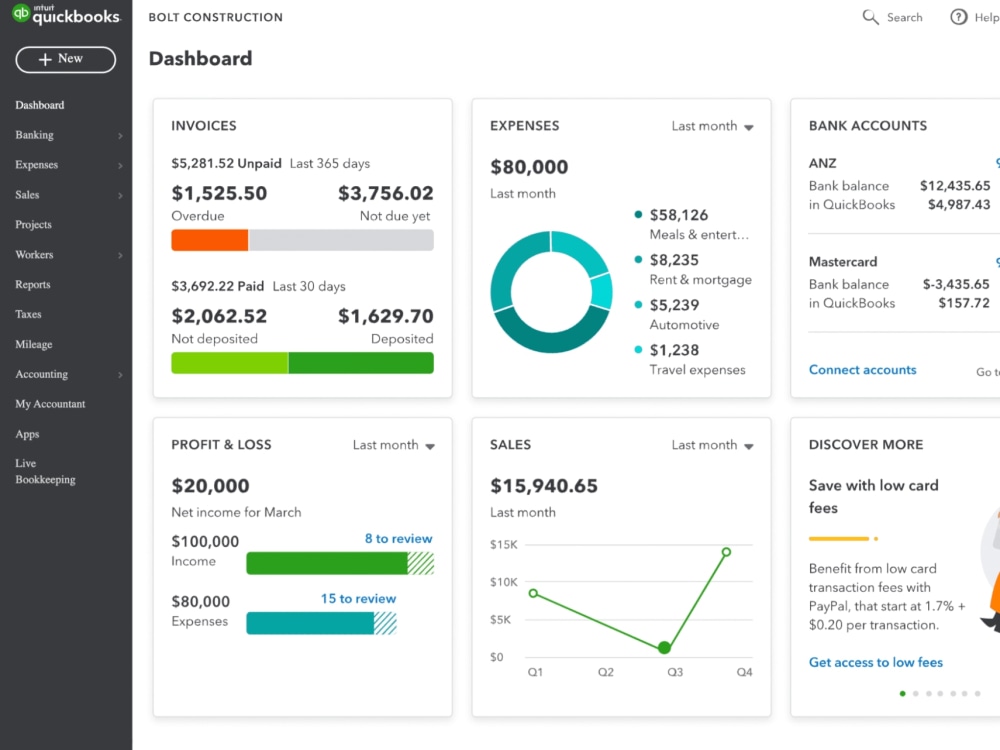
Task: Click the Connect accounts link
Action: pyautogui.click(x=862, y=370)
